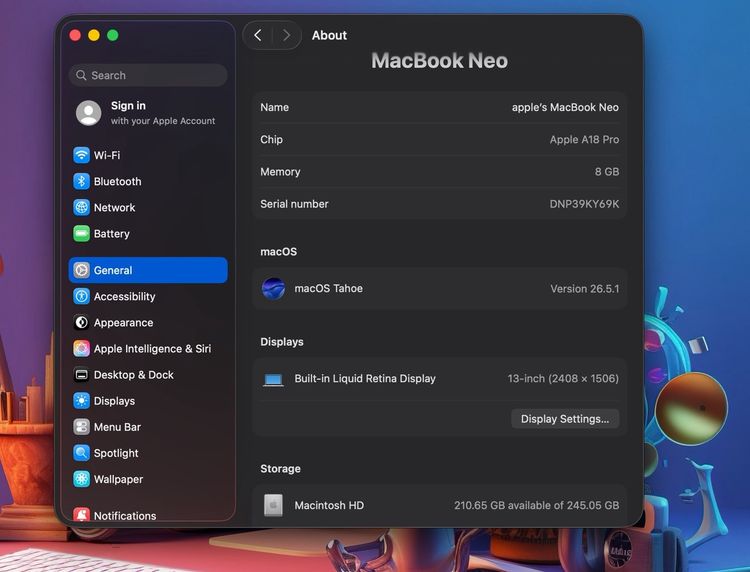750x572 pixels.
Task: Go forward with the right chevron
Action: point(287,35)
